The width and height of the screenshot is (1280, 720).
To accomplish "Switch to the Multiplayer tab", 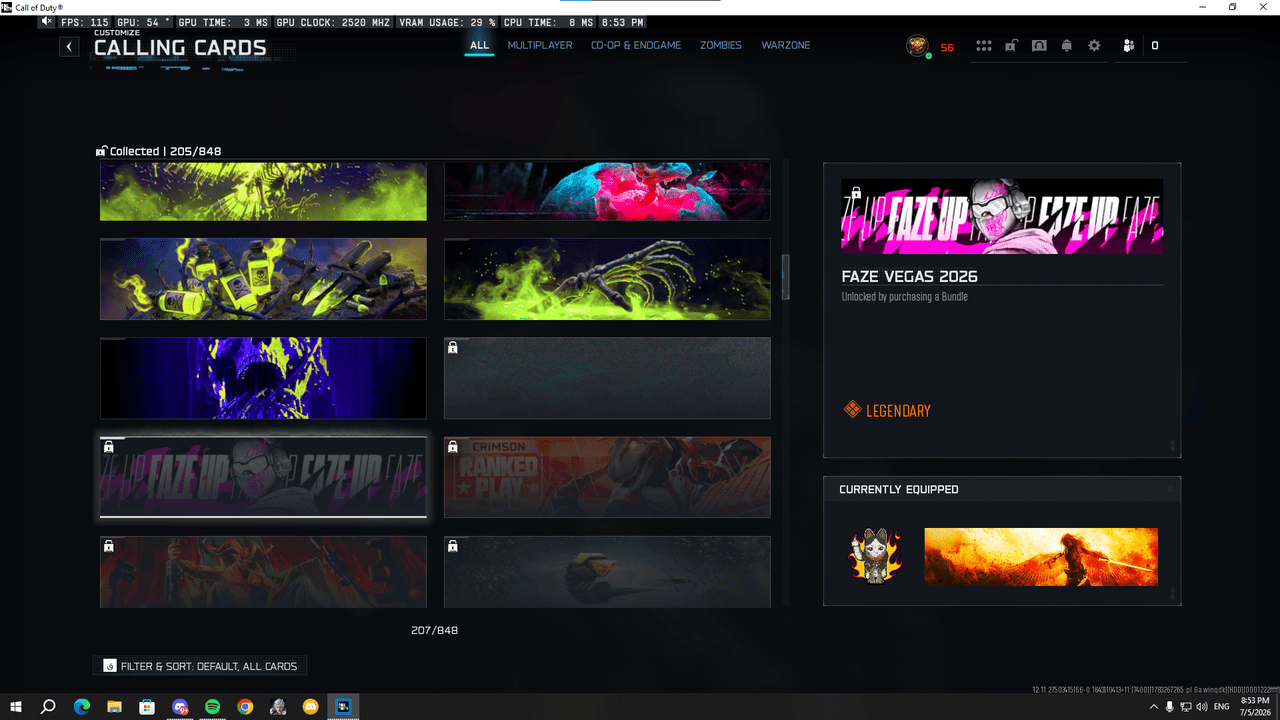I will pyautogui.click(x=540, y=45).
